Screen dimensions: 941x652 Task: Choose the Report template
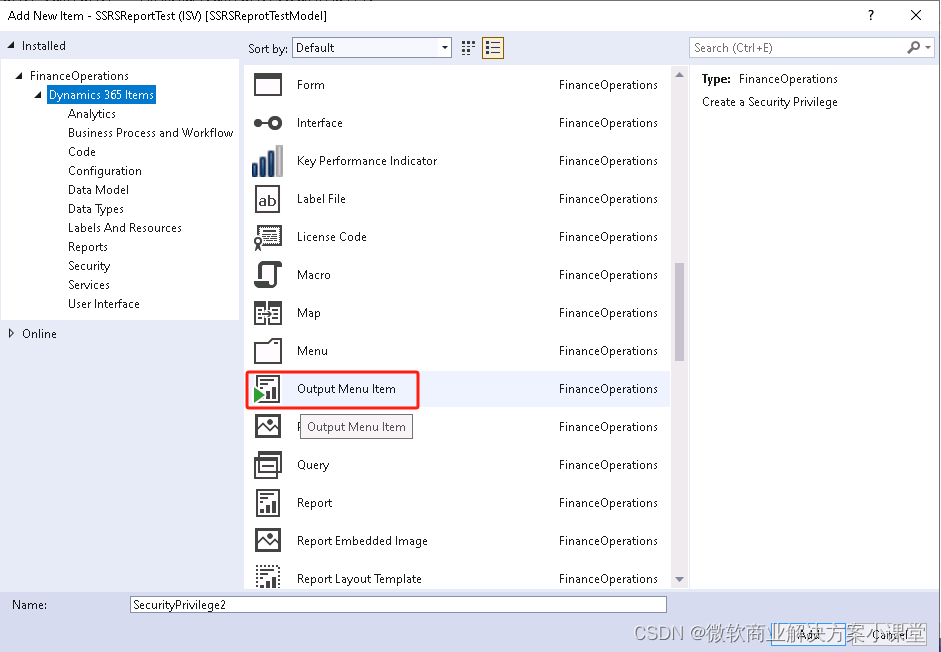pos(457,503)
